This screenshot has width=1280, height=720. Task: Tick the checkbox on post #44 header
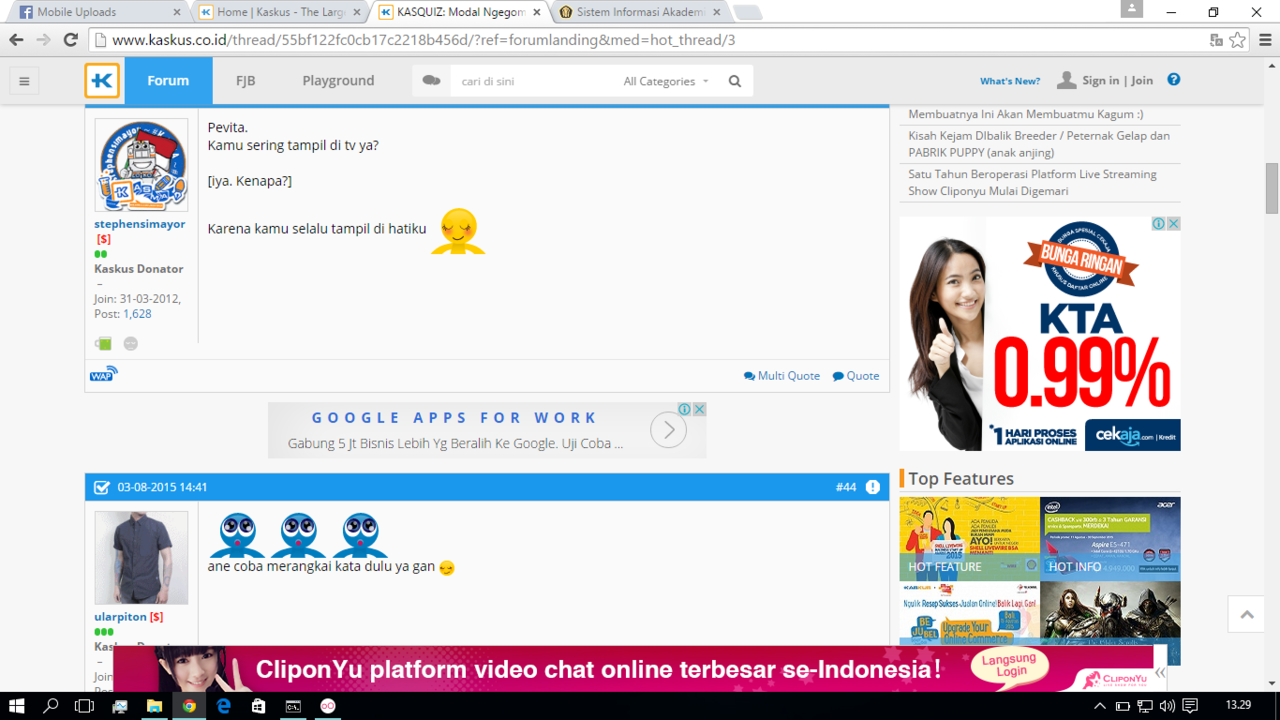pos(101,487)
